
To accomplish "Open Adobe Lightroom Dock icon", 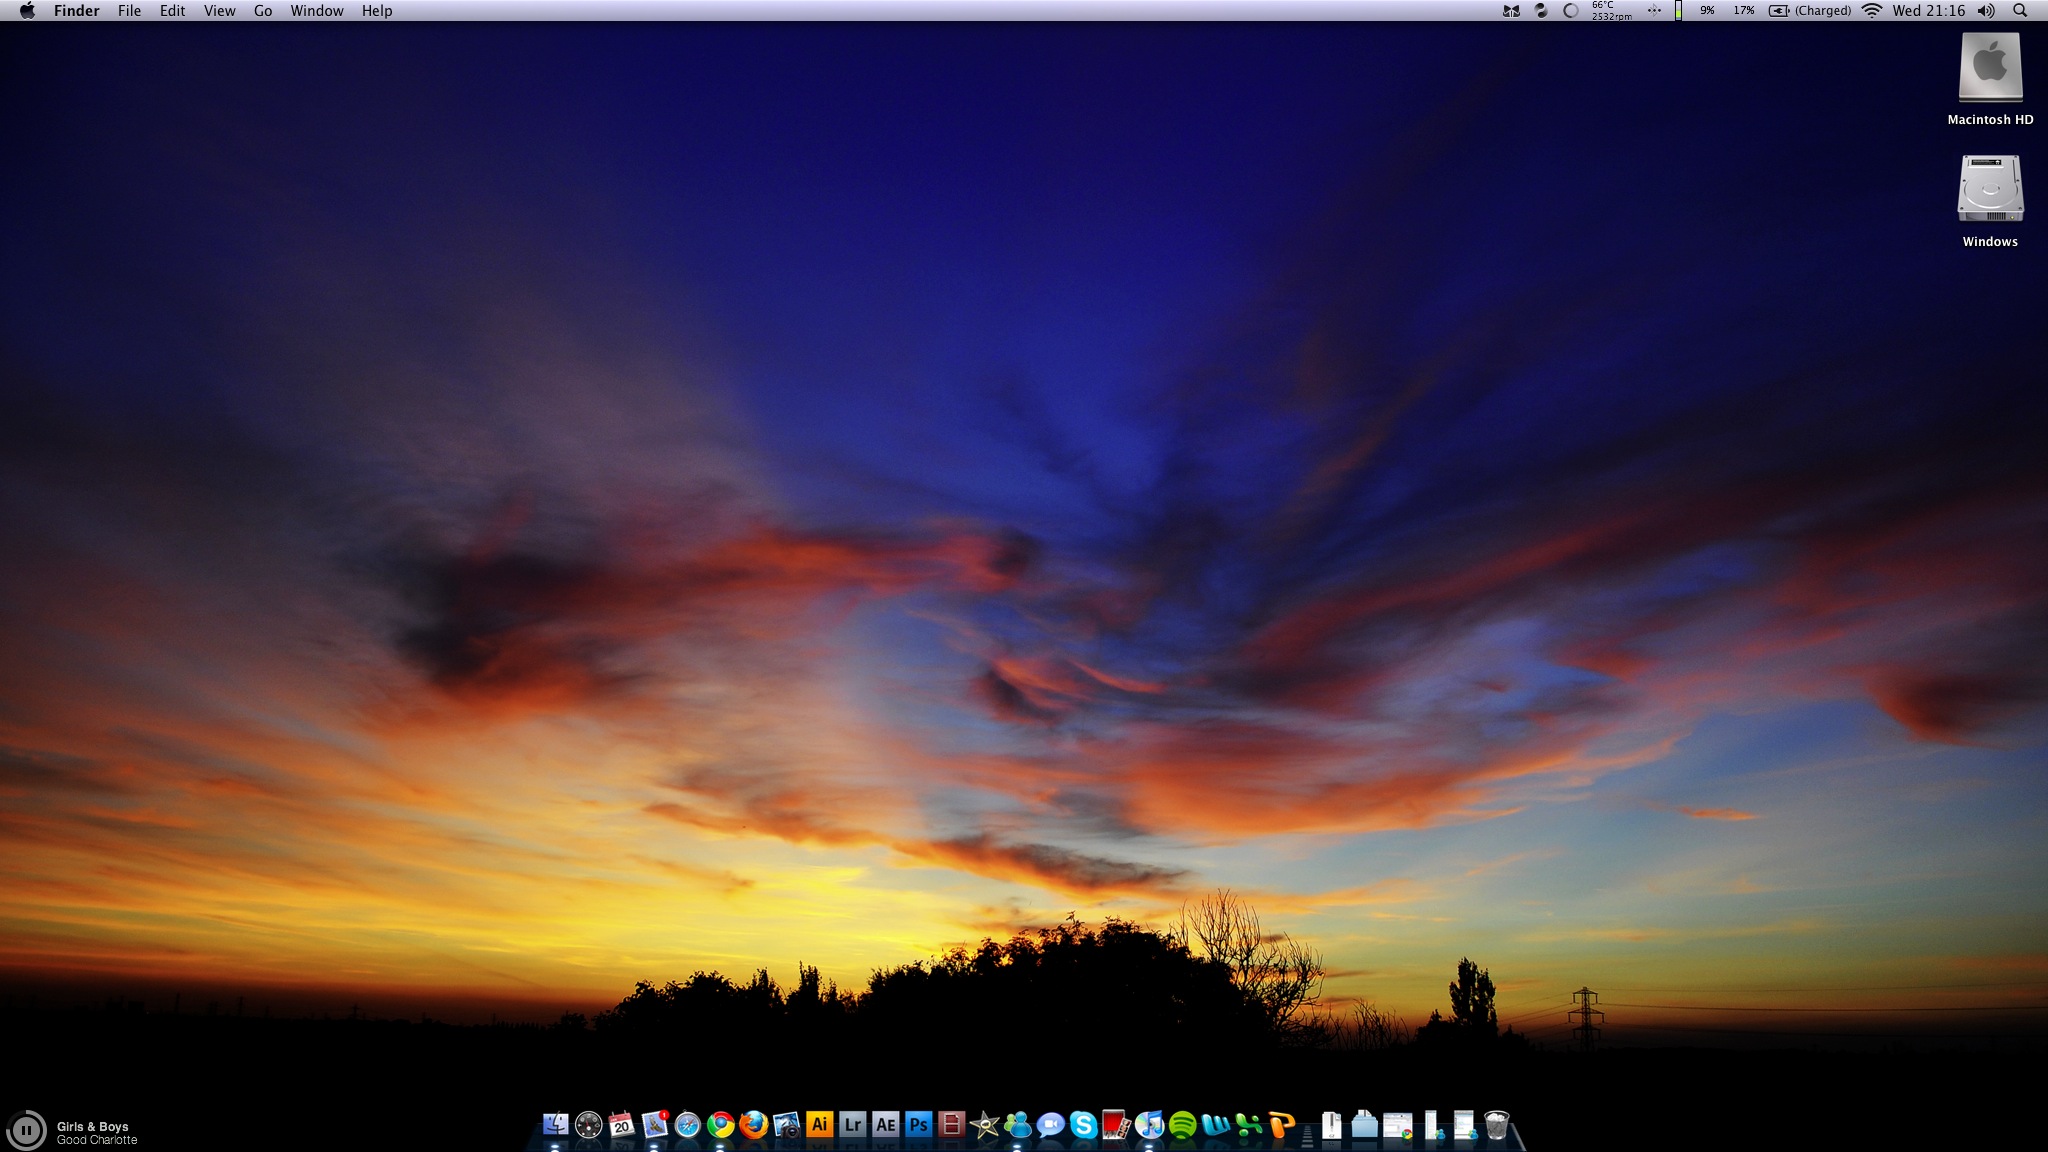I will [x=852, y=1125].
